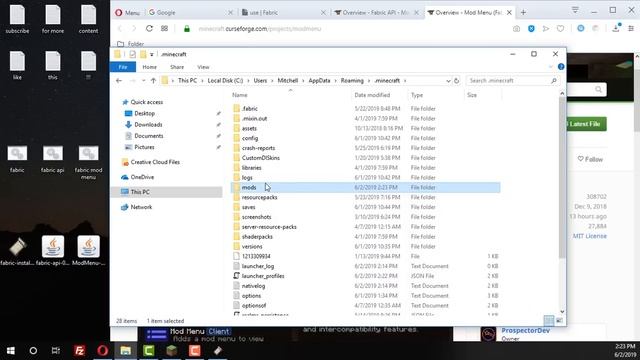
Task: Select fabric mod menu shortcut on desktop
Action: pos(89,162)
